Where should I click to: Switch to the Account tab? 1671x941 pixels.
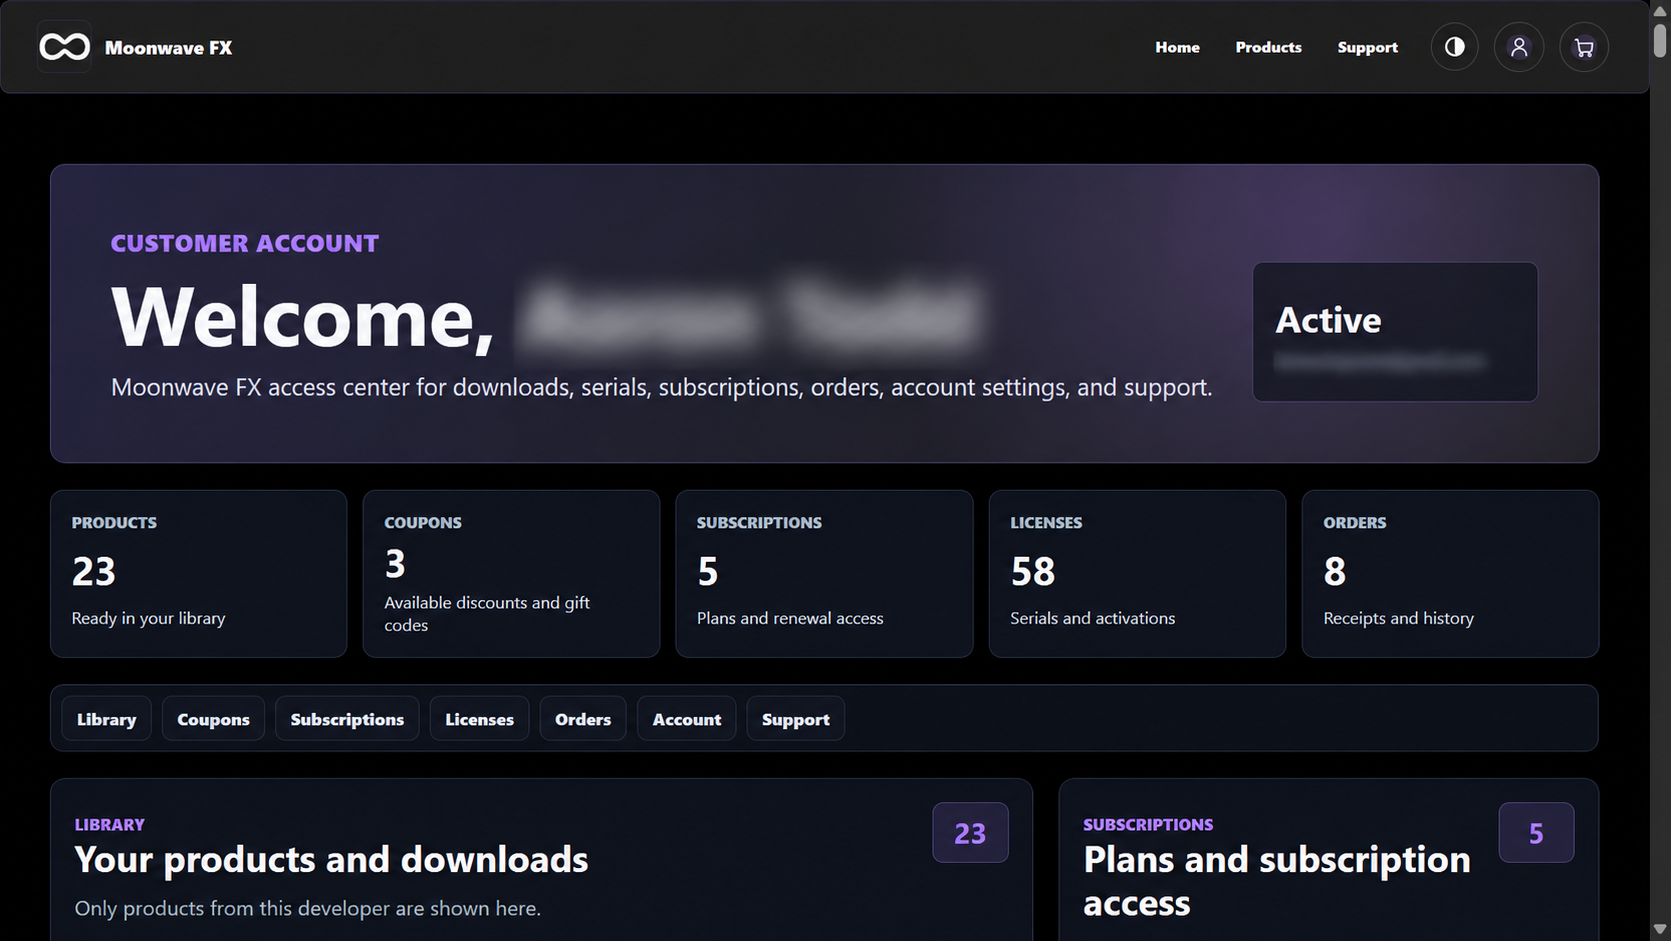pos(686,719)
